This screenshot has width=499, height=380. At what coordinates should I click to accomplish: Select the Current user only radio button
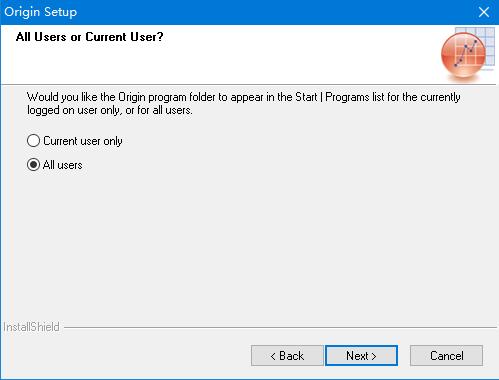pos(33,141)
